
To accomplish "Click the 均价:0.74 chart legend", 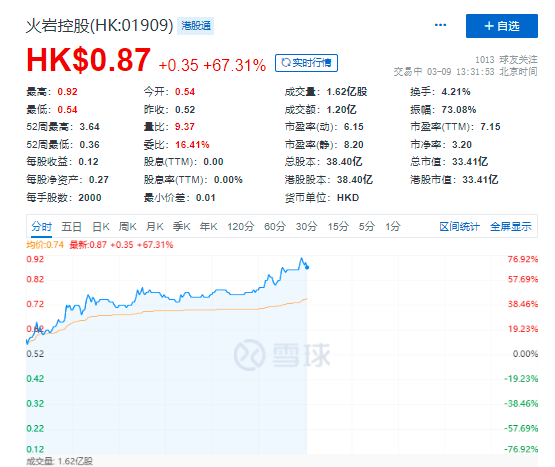I will 45,245.
